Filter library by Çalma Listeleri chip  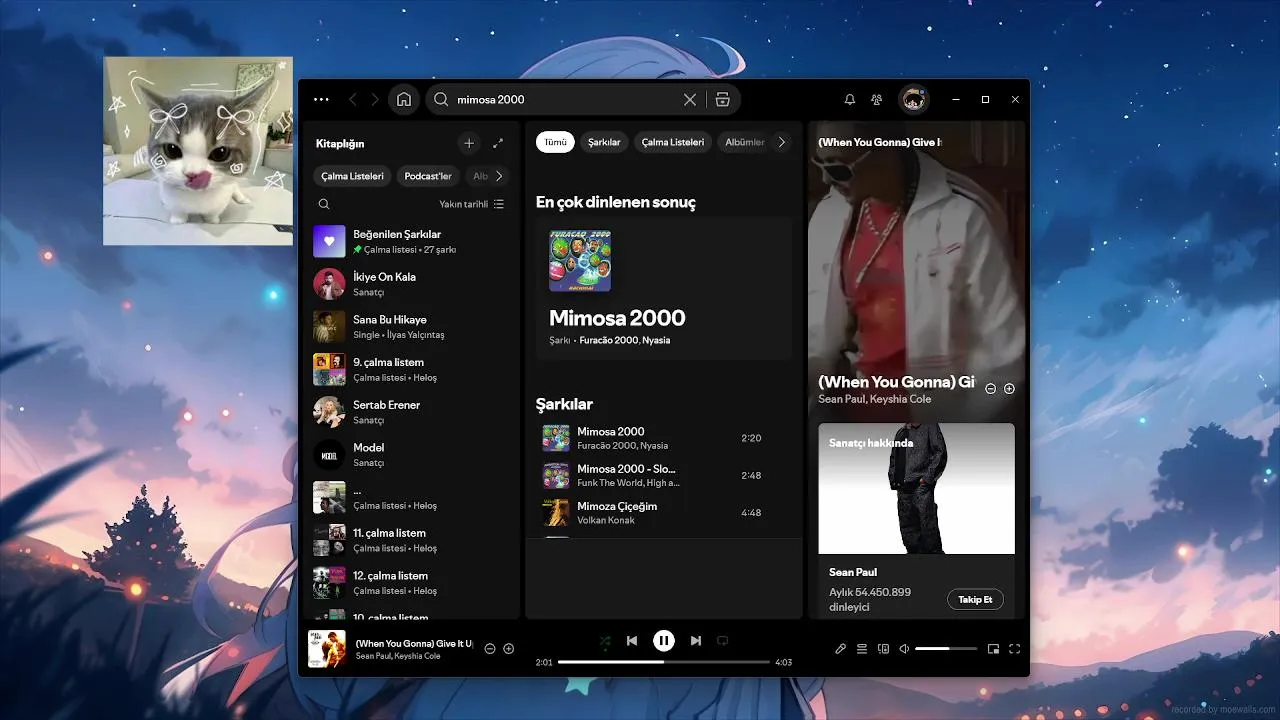pos(352,176)
